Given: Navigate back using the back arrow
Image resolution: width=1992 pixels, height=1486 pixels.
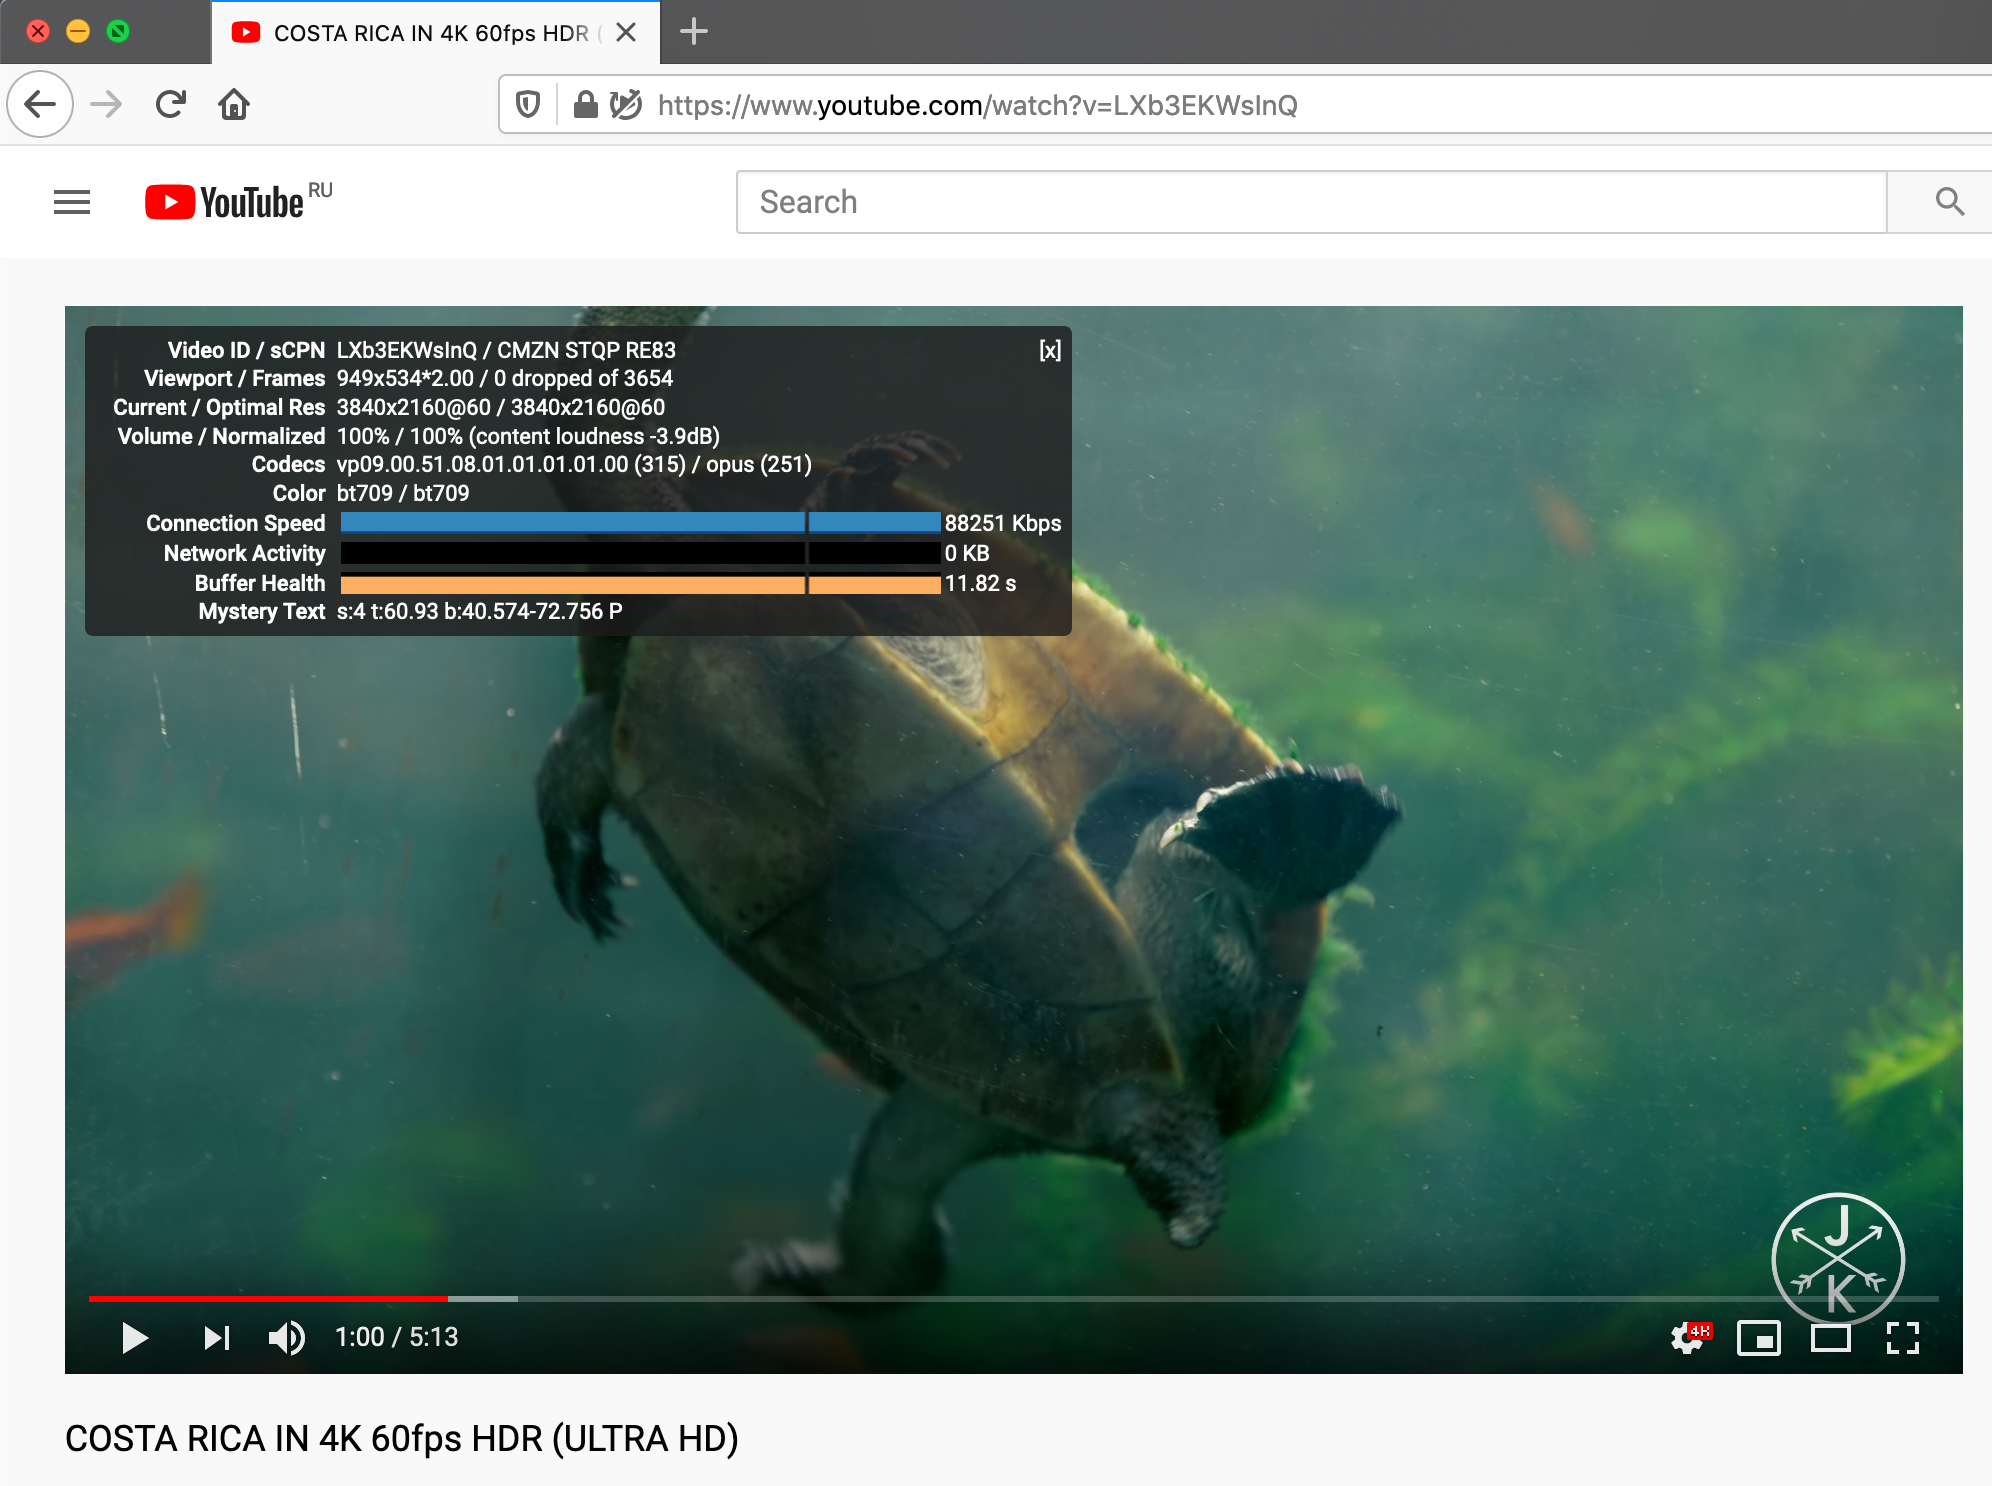Looking at the screenshot, I should (x=40, y=103).
